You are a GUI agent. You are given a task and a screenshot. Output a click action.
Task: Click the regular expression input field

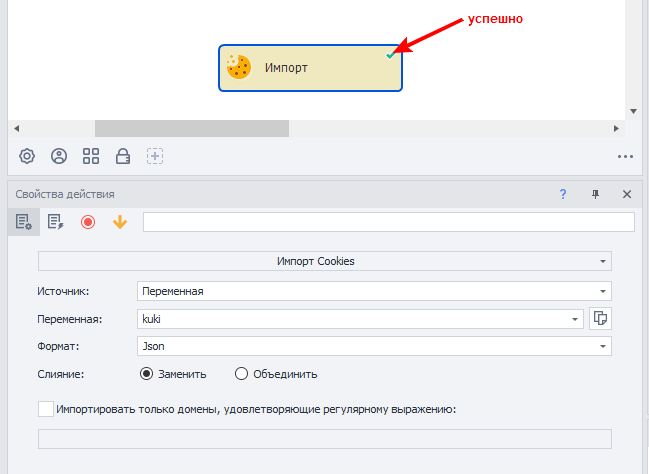(324, 439)
